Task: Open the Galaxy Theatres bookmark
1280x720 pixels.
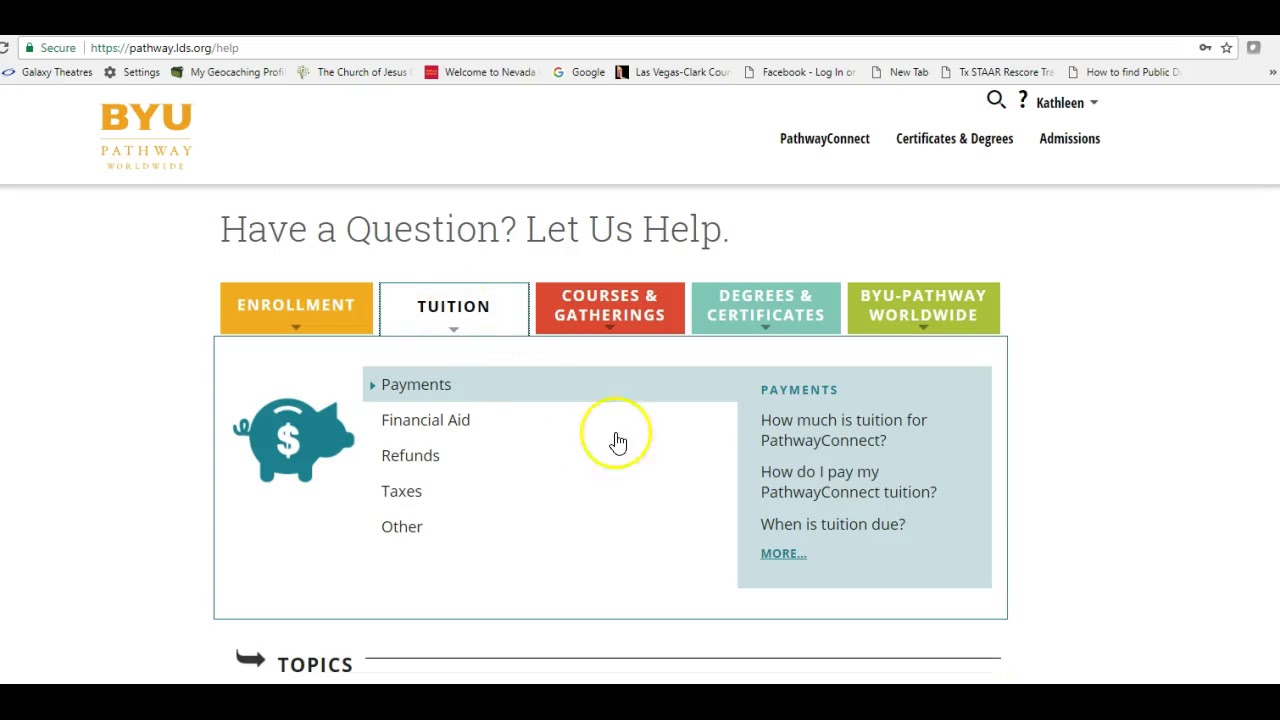Action: 47,72
